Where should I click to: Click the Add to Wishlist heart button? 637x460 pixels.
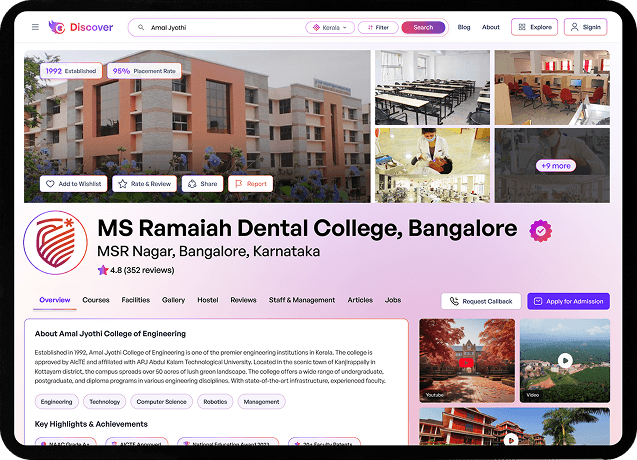pyautogui.click(x=74, y=184)
